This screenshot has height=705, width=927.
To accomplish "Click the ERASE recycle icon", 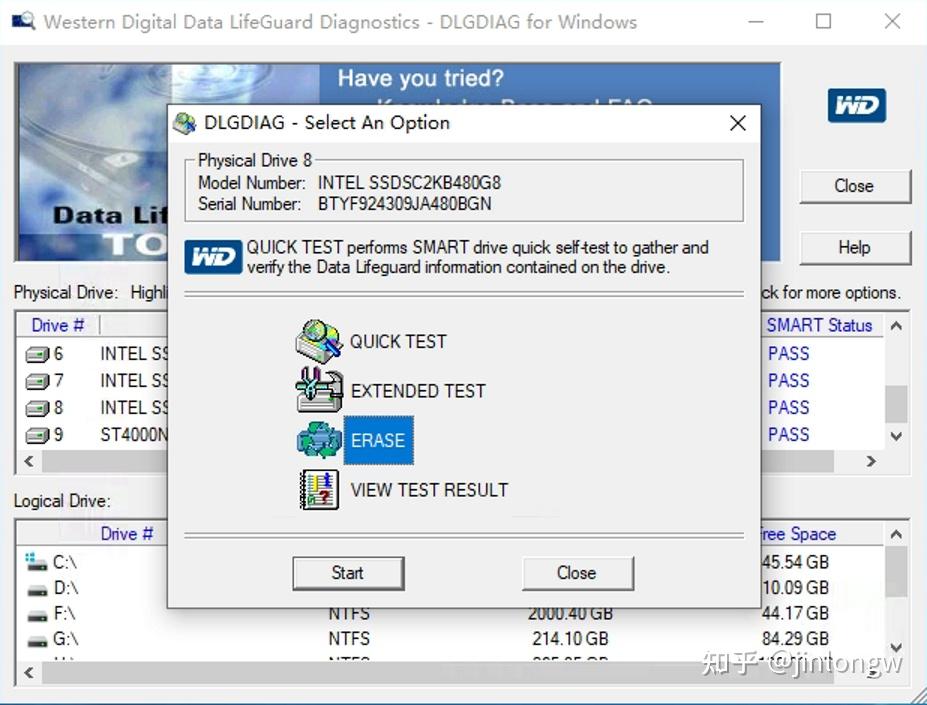I will click(319, 440).
